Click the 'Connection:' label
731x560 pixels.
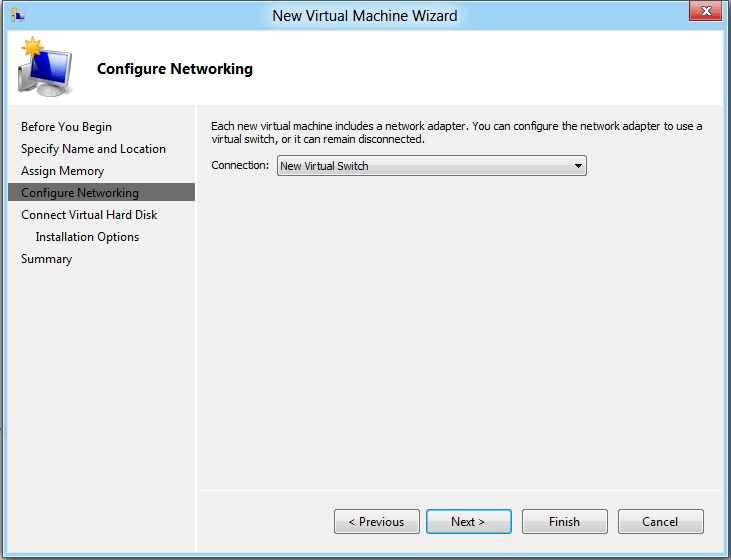[240, 166]
